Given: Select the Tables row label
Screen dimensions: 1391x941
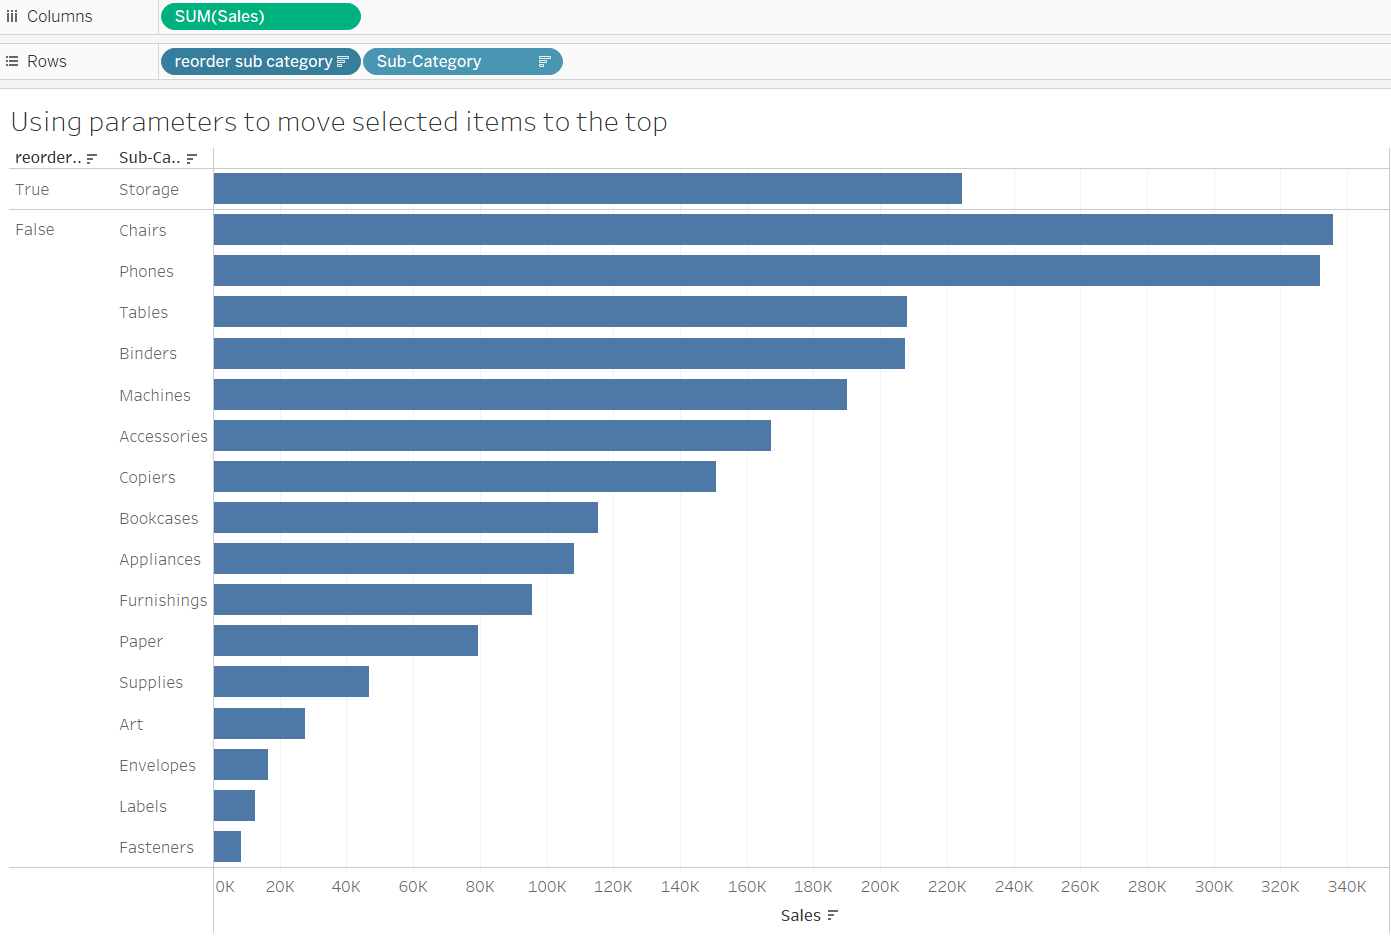Looking at the screenshot, I should pyautogui.click(x=144, y=313).
